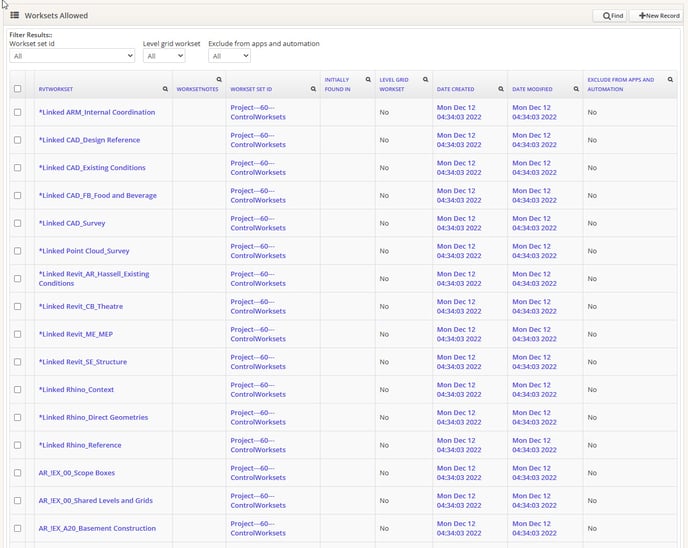This screenshot has height=548, width=688.
Task: Click search icon in LEVEL GRID WORKSET header
Action: point(425,80)
